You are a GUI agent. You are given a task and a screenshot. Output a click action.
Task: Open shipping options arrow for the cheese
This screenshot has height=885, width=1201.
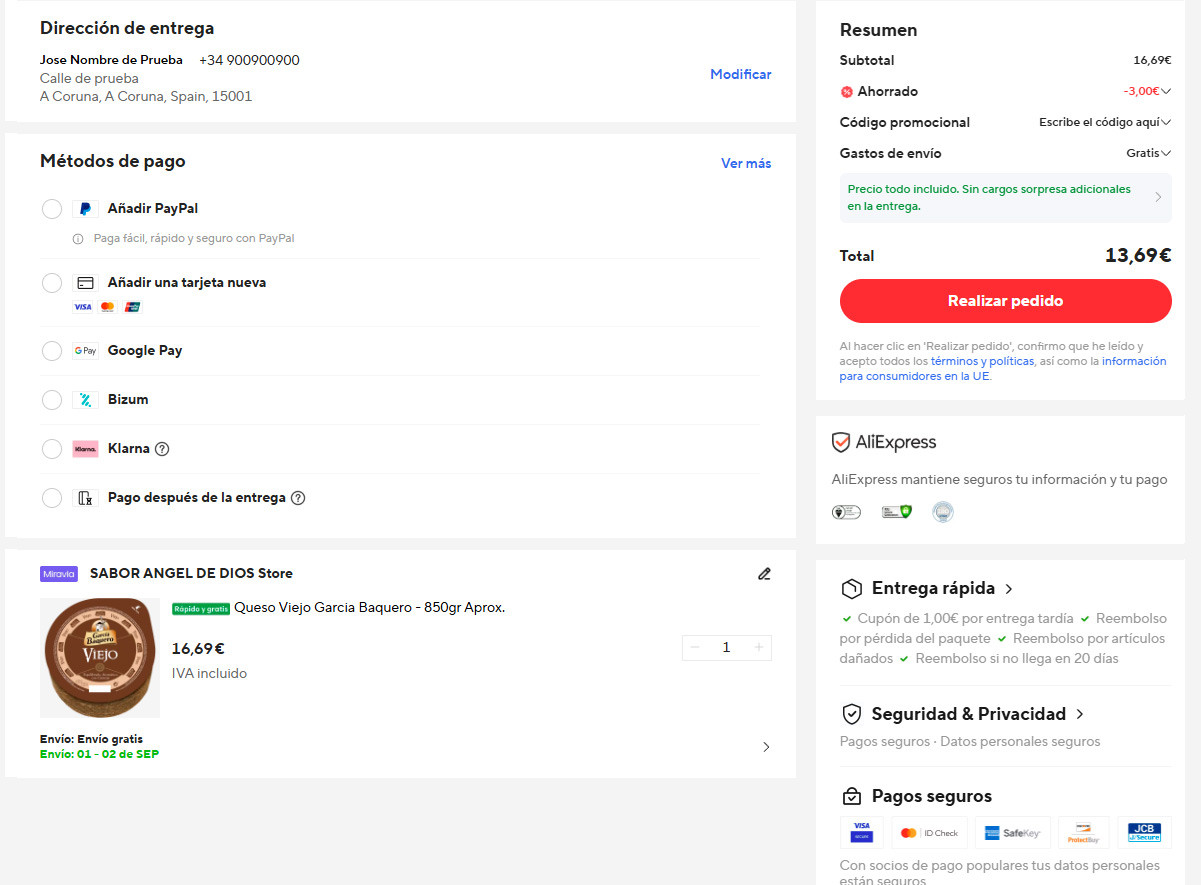766,747
